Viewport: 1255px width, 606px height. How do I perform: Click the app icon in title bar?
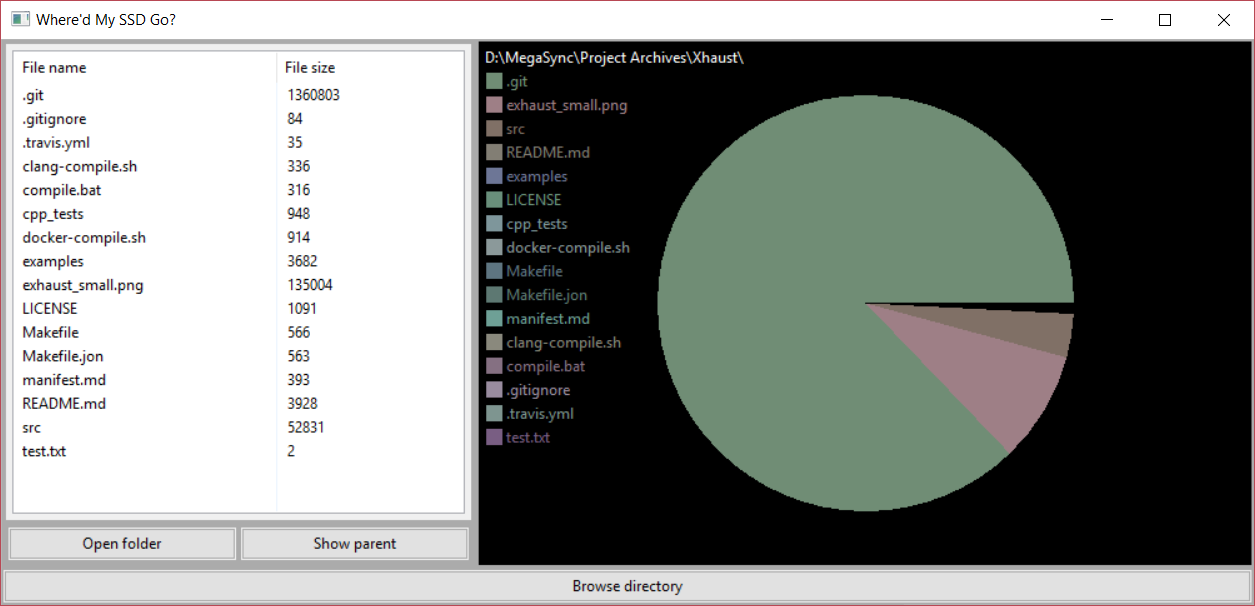coord(19,19)
